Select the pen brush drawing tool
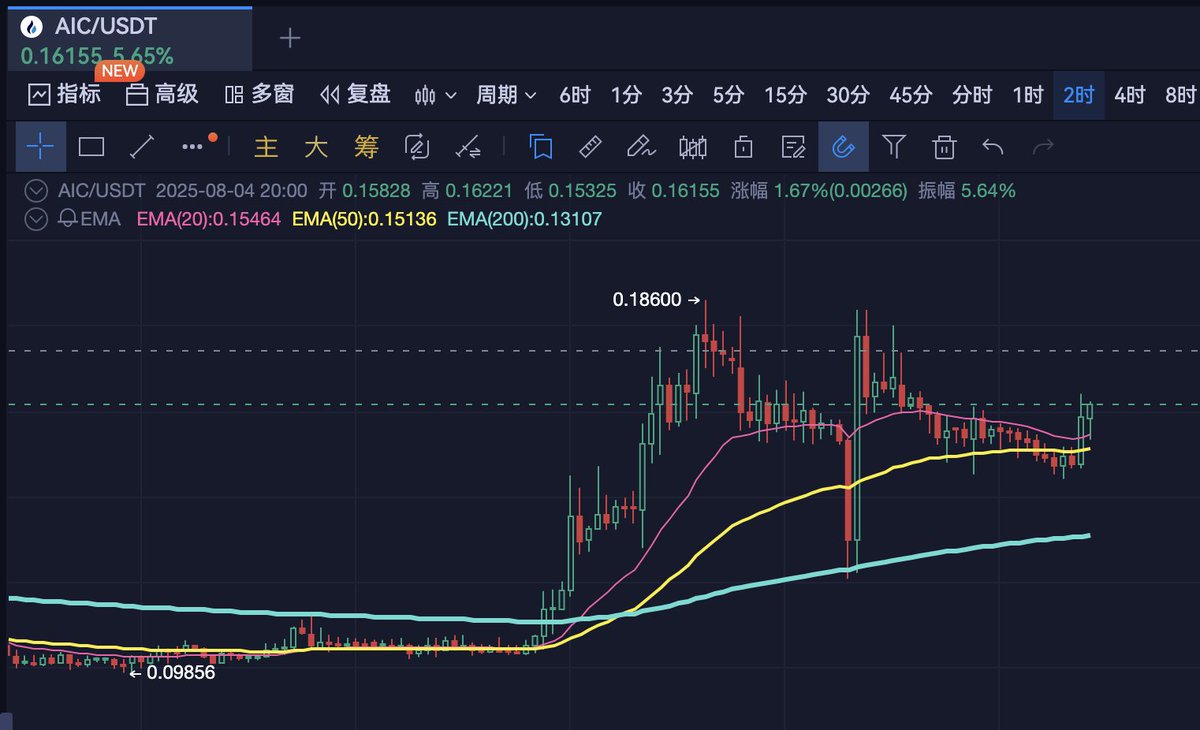Viewport: 1200px width, 730px height. [x=640, y=147]
